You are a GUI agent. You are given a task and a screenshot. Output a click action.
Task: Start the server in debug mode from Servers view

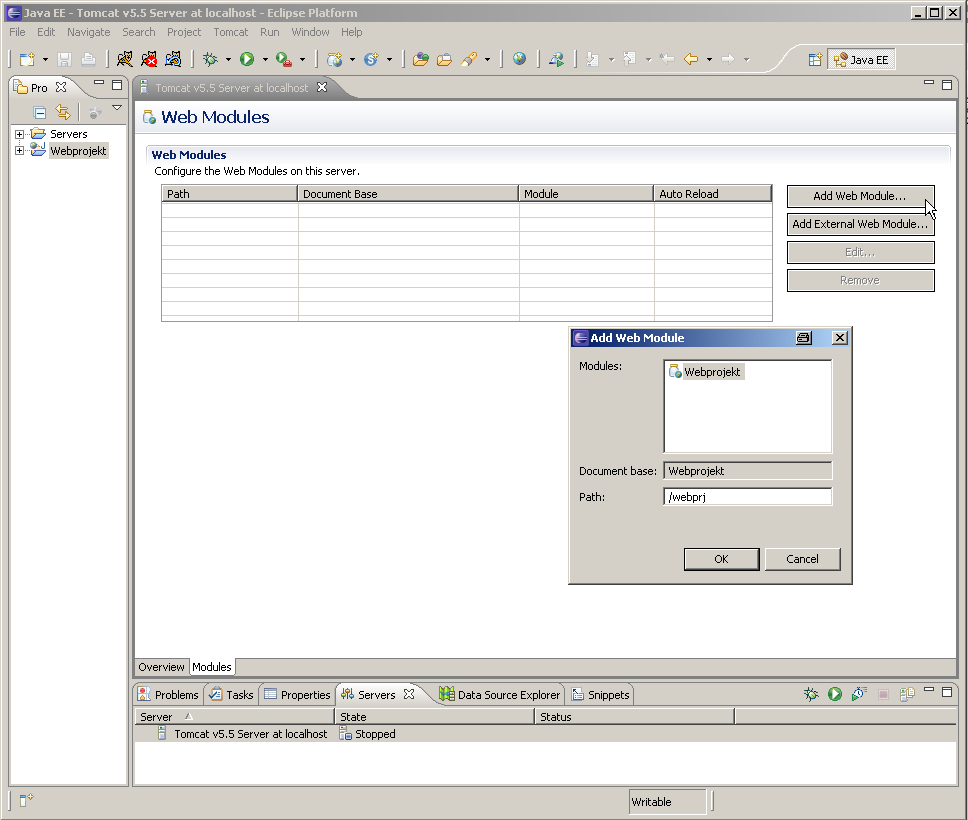pos(811,694)
